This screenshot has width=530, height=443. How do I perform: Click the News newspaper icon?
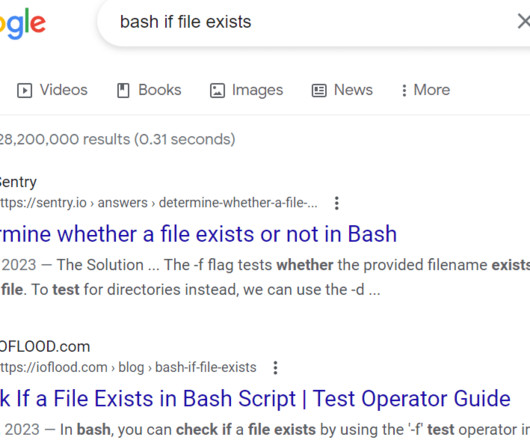click(x=319, y=91)
